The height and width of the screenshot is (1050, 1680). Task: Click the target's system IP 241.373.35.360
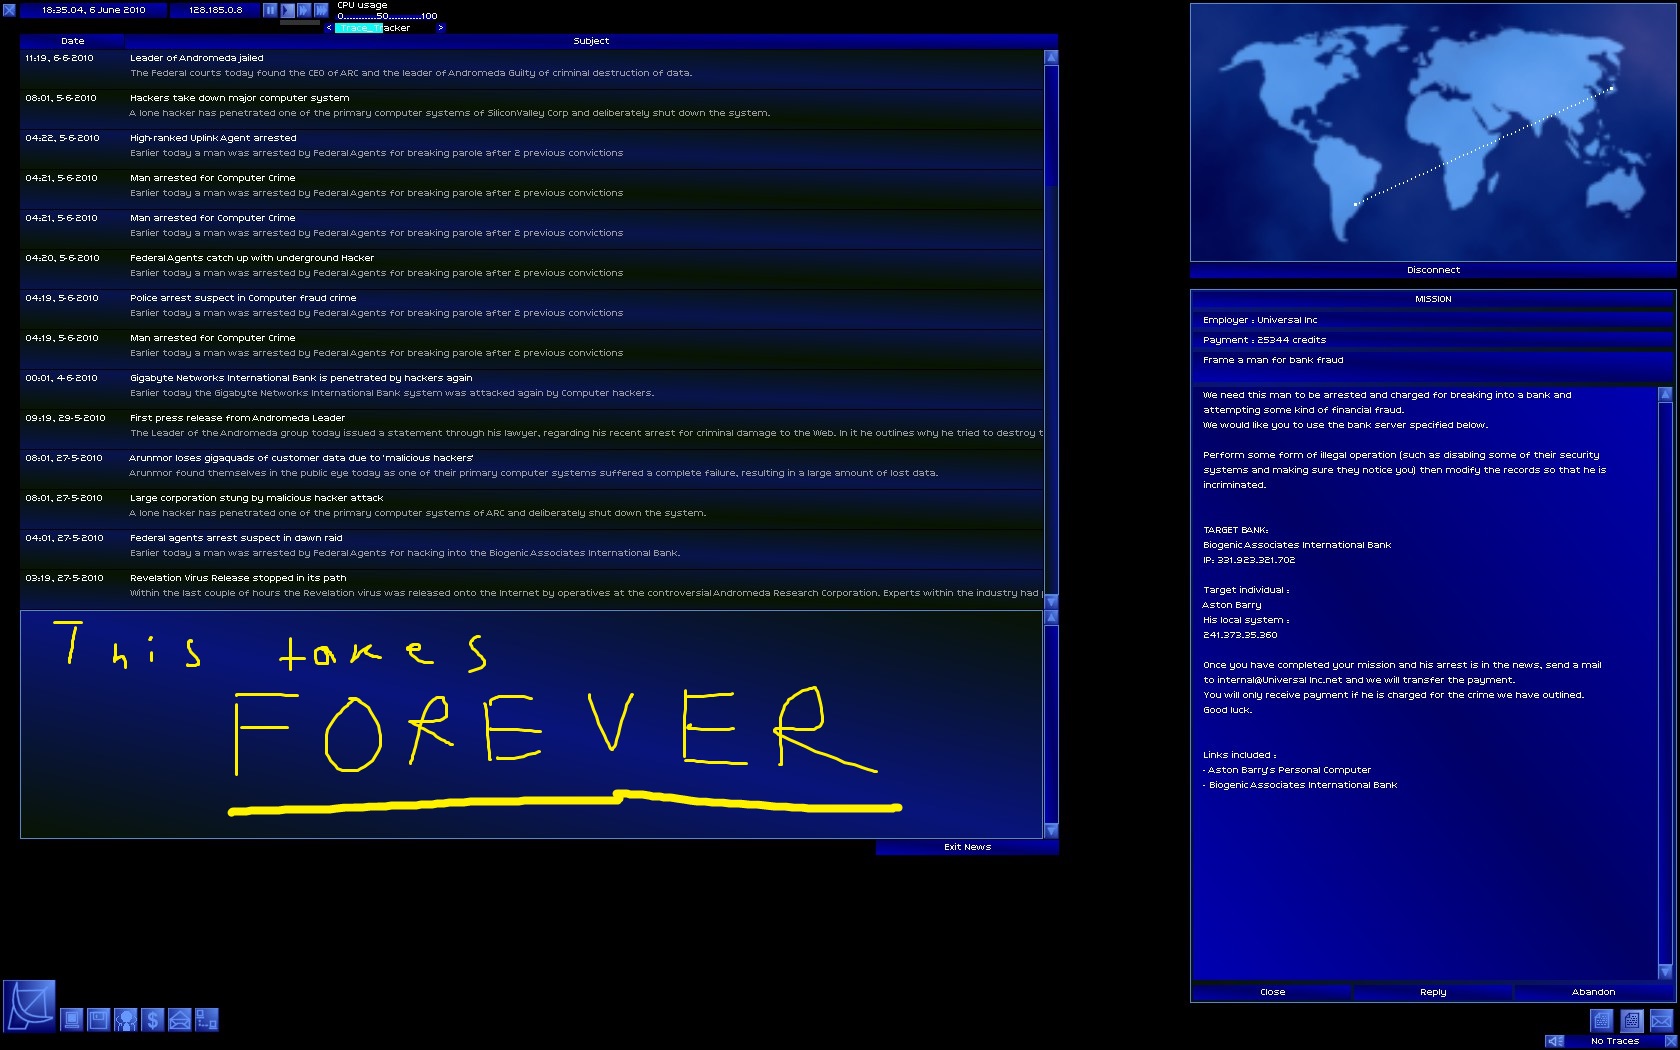click(1240, 635)
